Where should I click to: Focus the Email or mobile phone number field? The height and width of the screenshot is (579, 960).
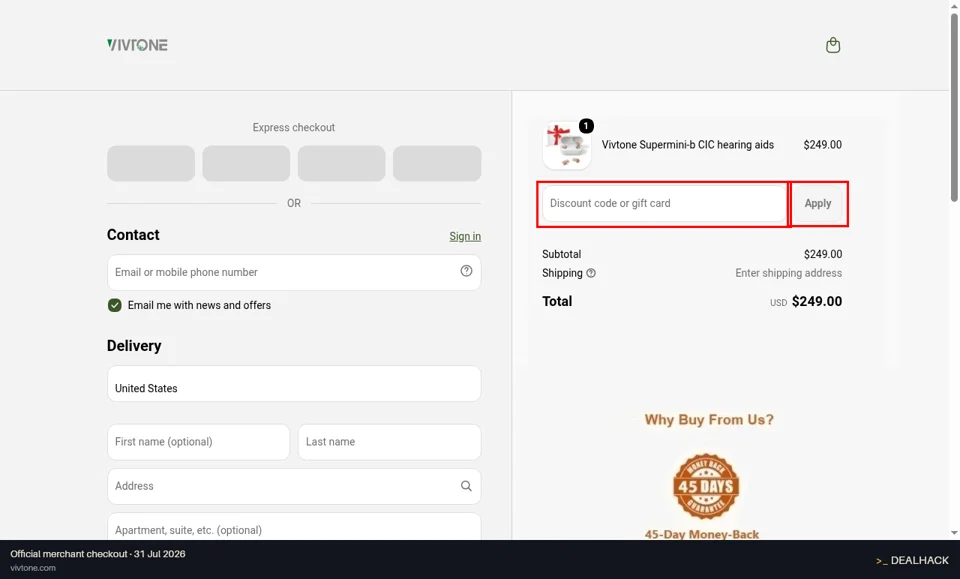(x=294, y=272)
